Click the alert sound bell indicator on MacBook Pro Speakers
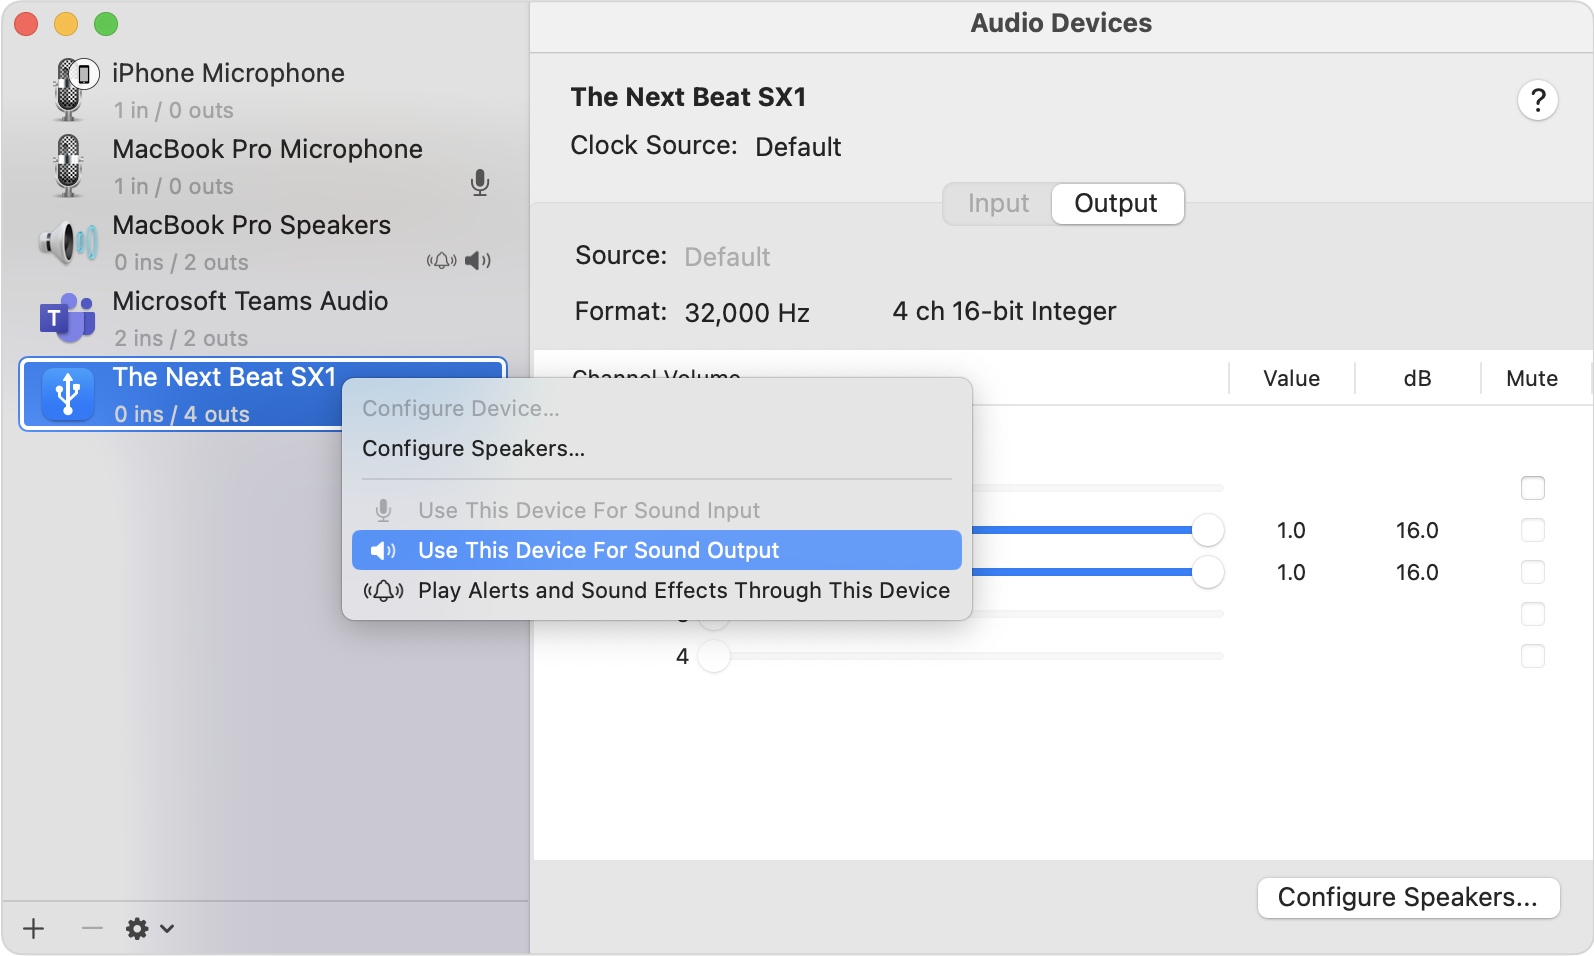The width and height of the screenshot is (1594, 956). (x=441, y=261)
